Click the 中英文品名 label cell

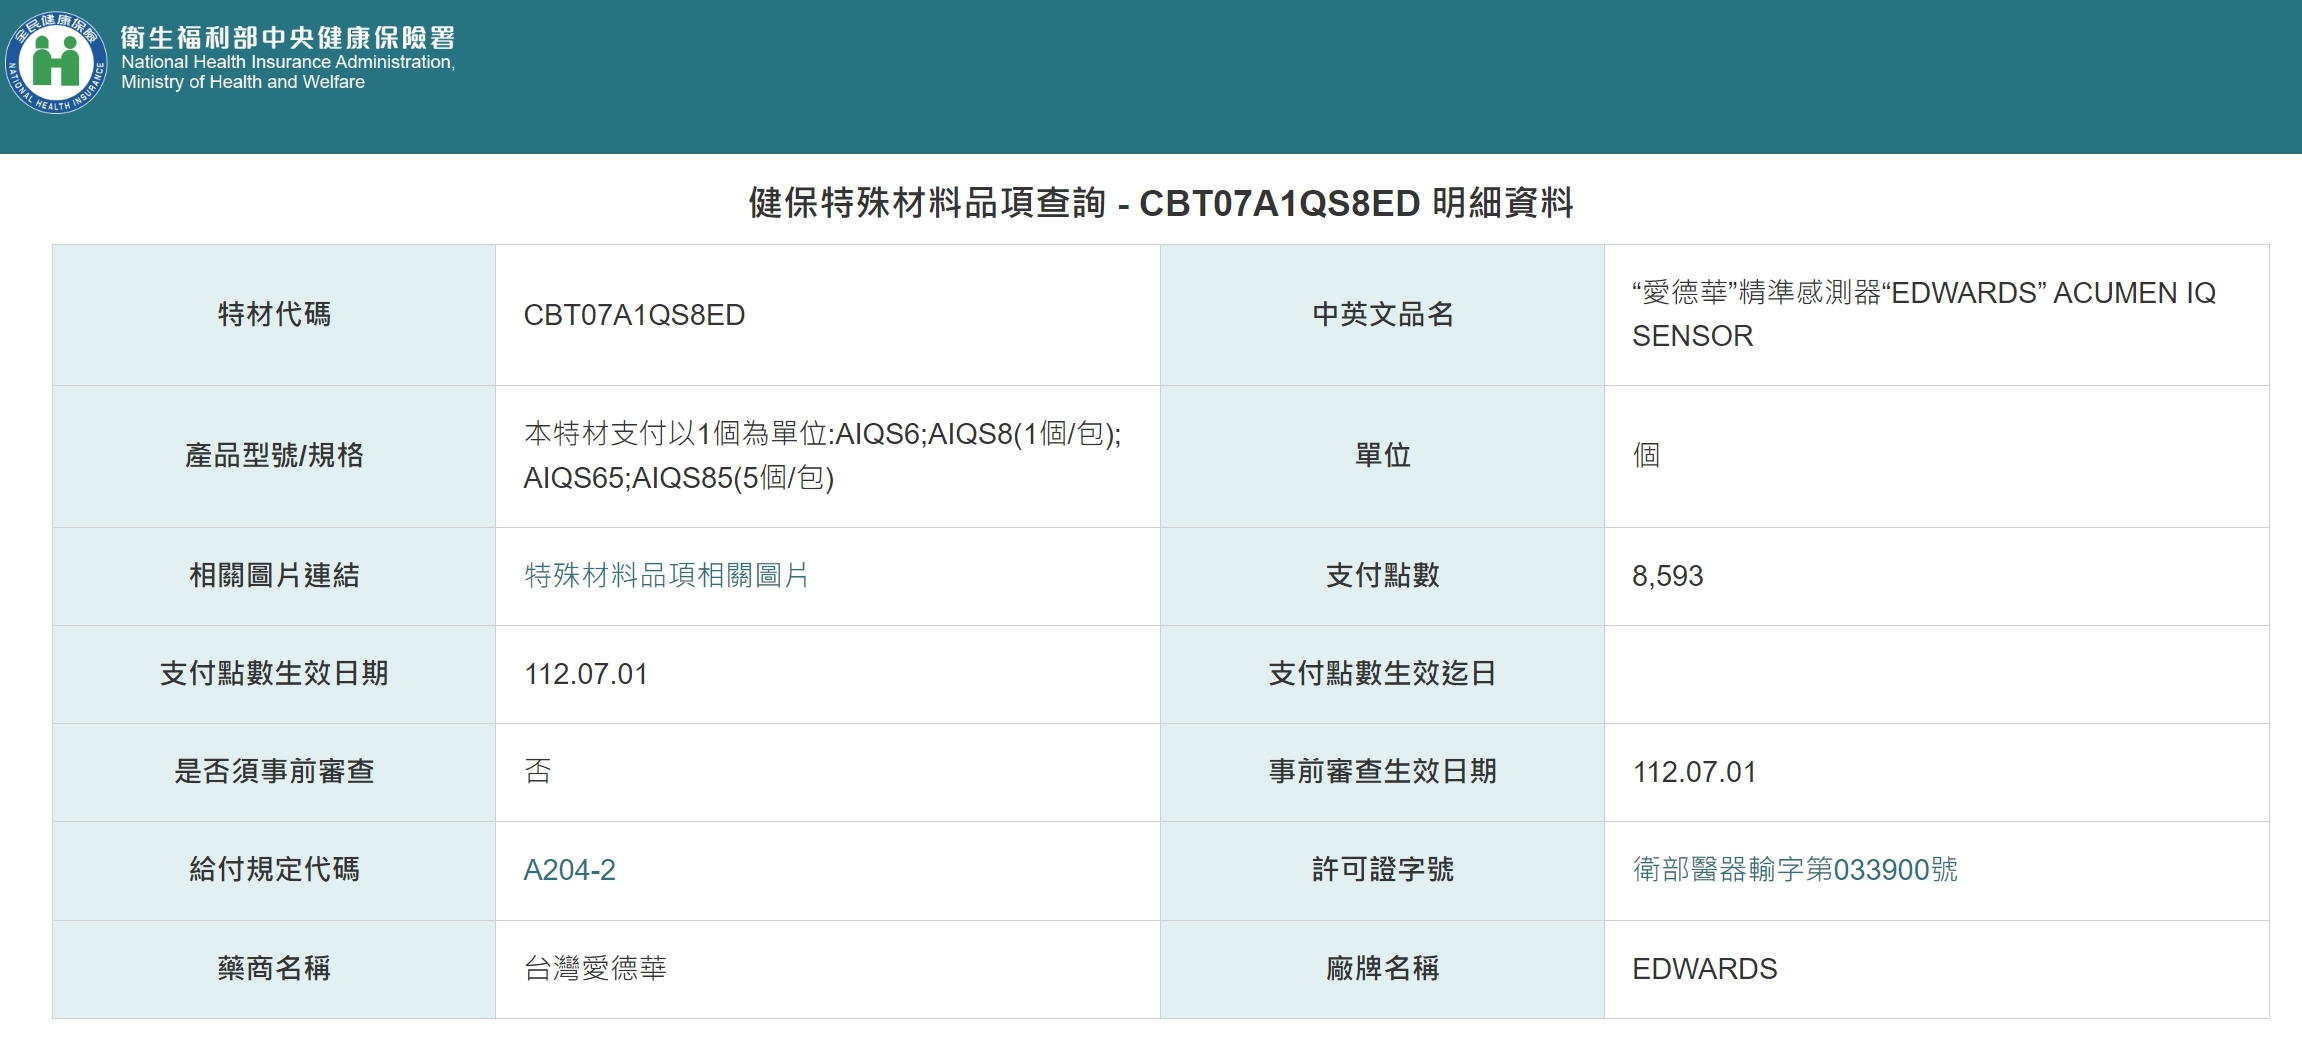pyautogui.click(x=1382, y=315)
